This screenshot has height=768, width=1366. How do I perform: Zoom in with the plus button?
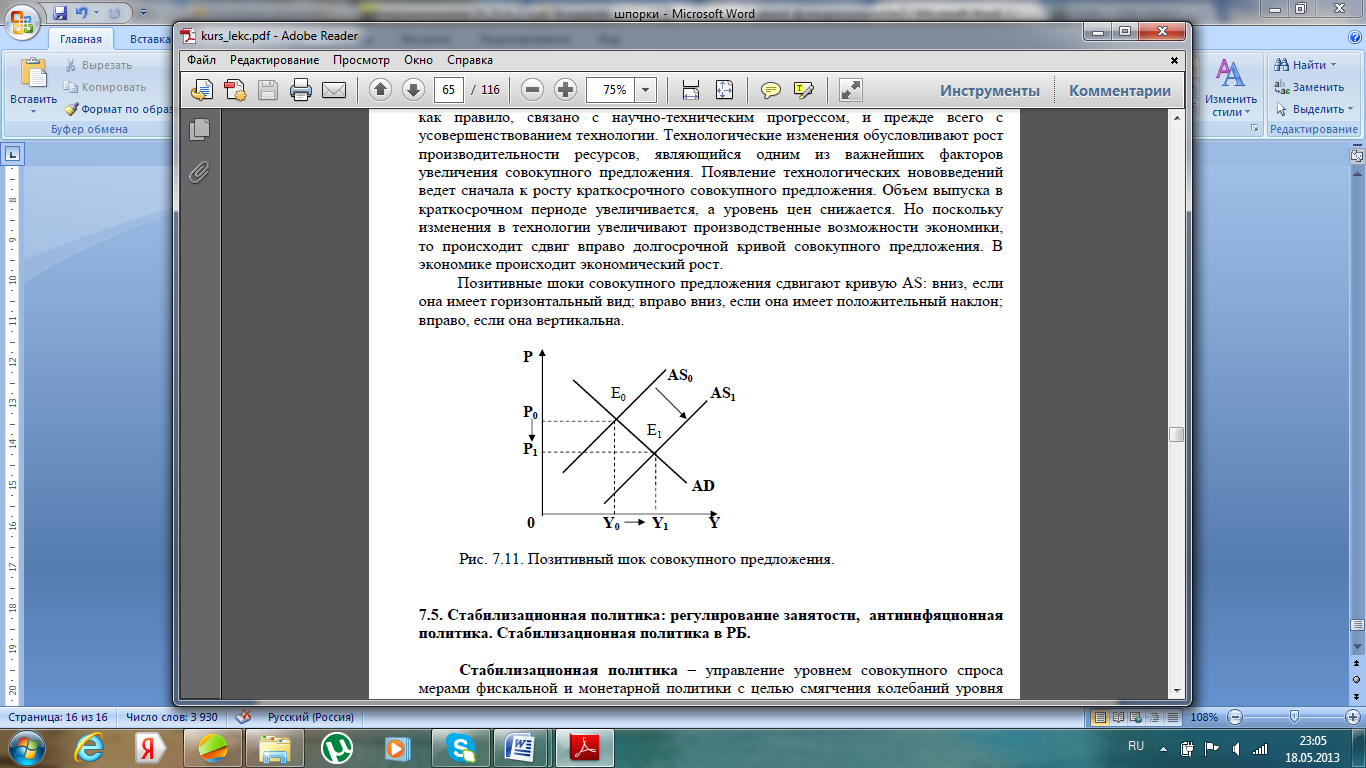(x=566, y=90)
